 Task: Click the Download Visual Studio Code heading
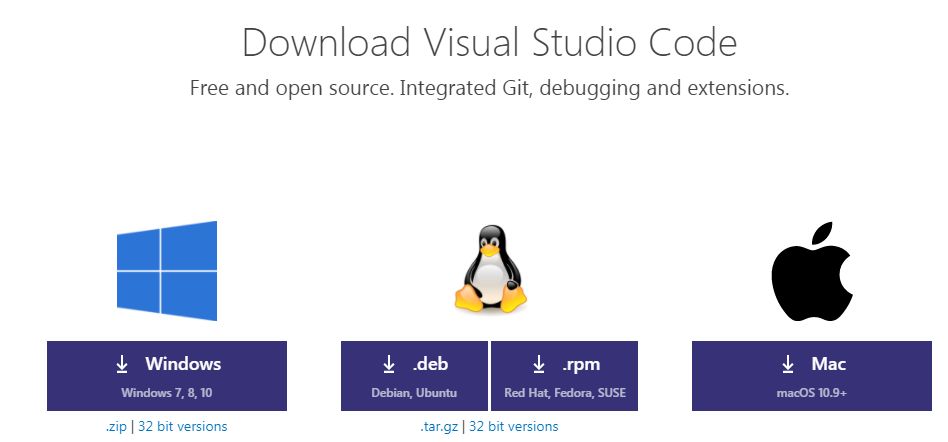coord(490,42)
